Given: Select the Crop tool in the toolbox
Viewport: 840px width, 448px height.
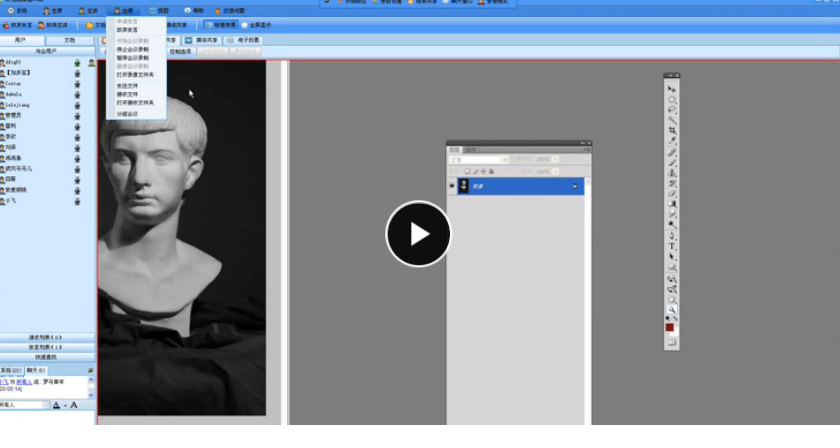Looking at the screenshot, I should (x=672, y=131).
